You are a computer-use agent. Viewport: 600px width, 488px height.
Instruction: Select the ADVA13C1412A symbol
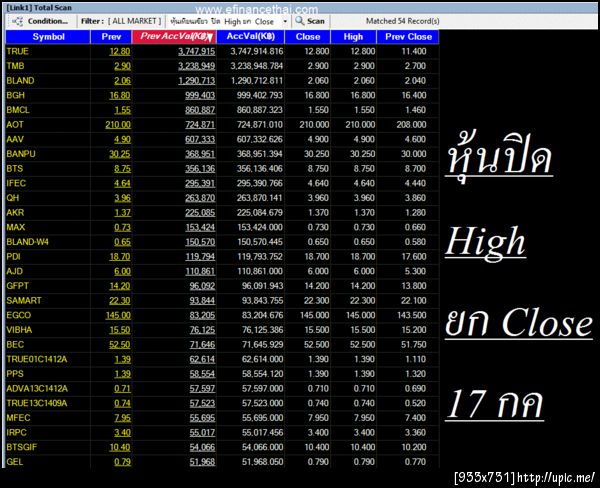[x=37, y=389]
